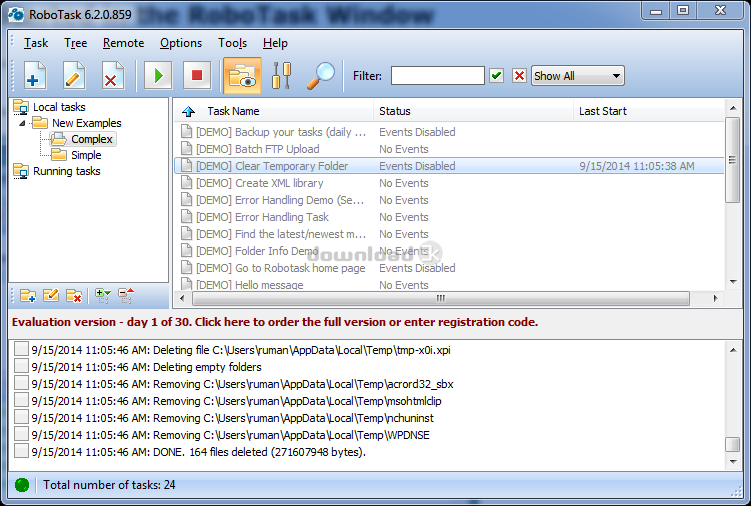
Task: Click the Edit Task pencil icon
Action: tap(73, 76)
